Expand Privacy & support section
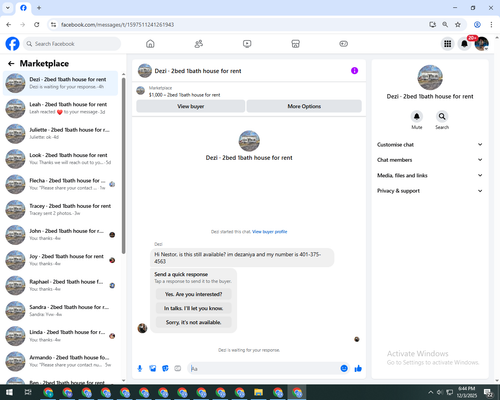The width and height of the screenshot is (500, 400). pos(430,191)
